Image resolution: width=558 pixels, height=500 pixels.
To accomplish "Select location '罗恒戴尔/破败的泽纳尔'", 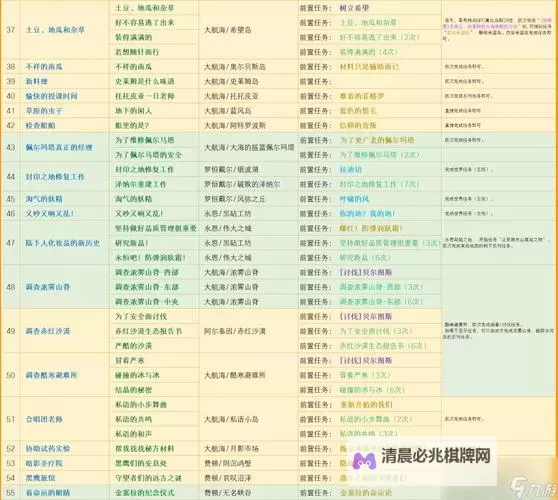I will (242, 184).
